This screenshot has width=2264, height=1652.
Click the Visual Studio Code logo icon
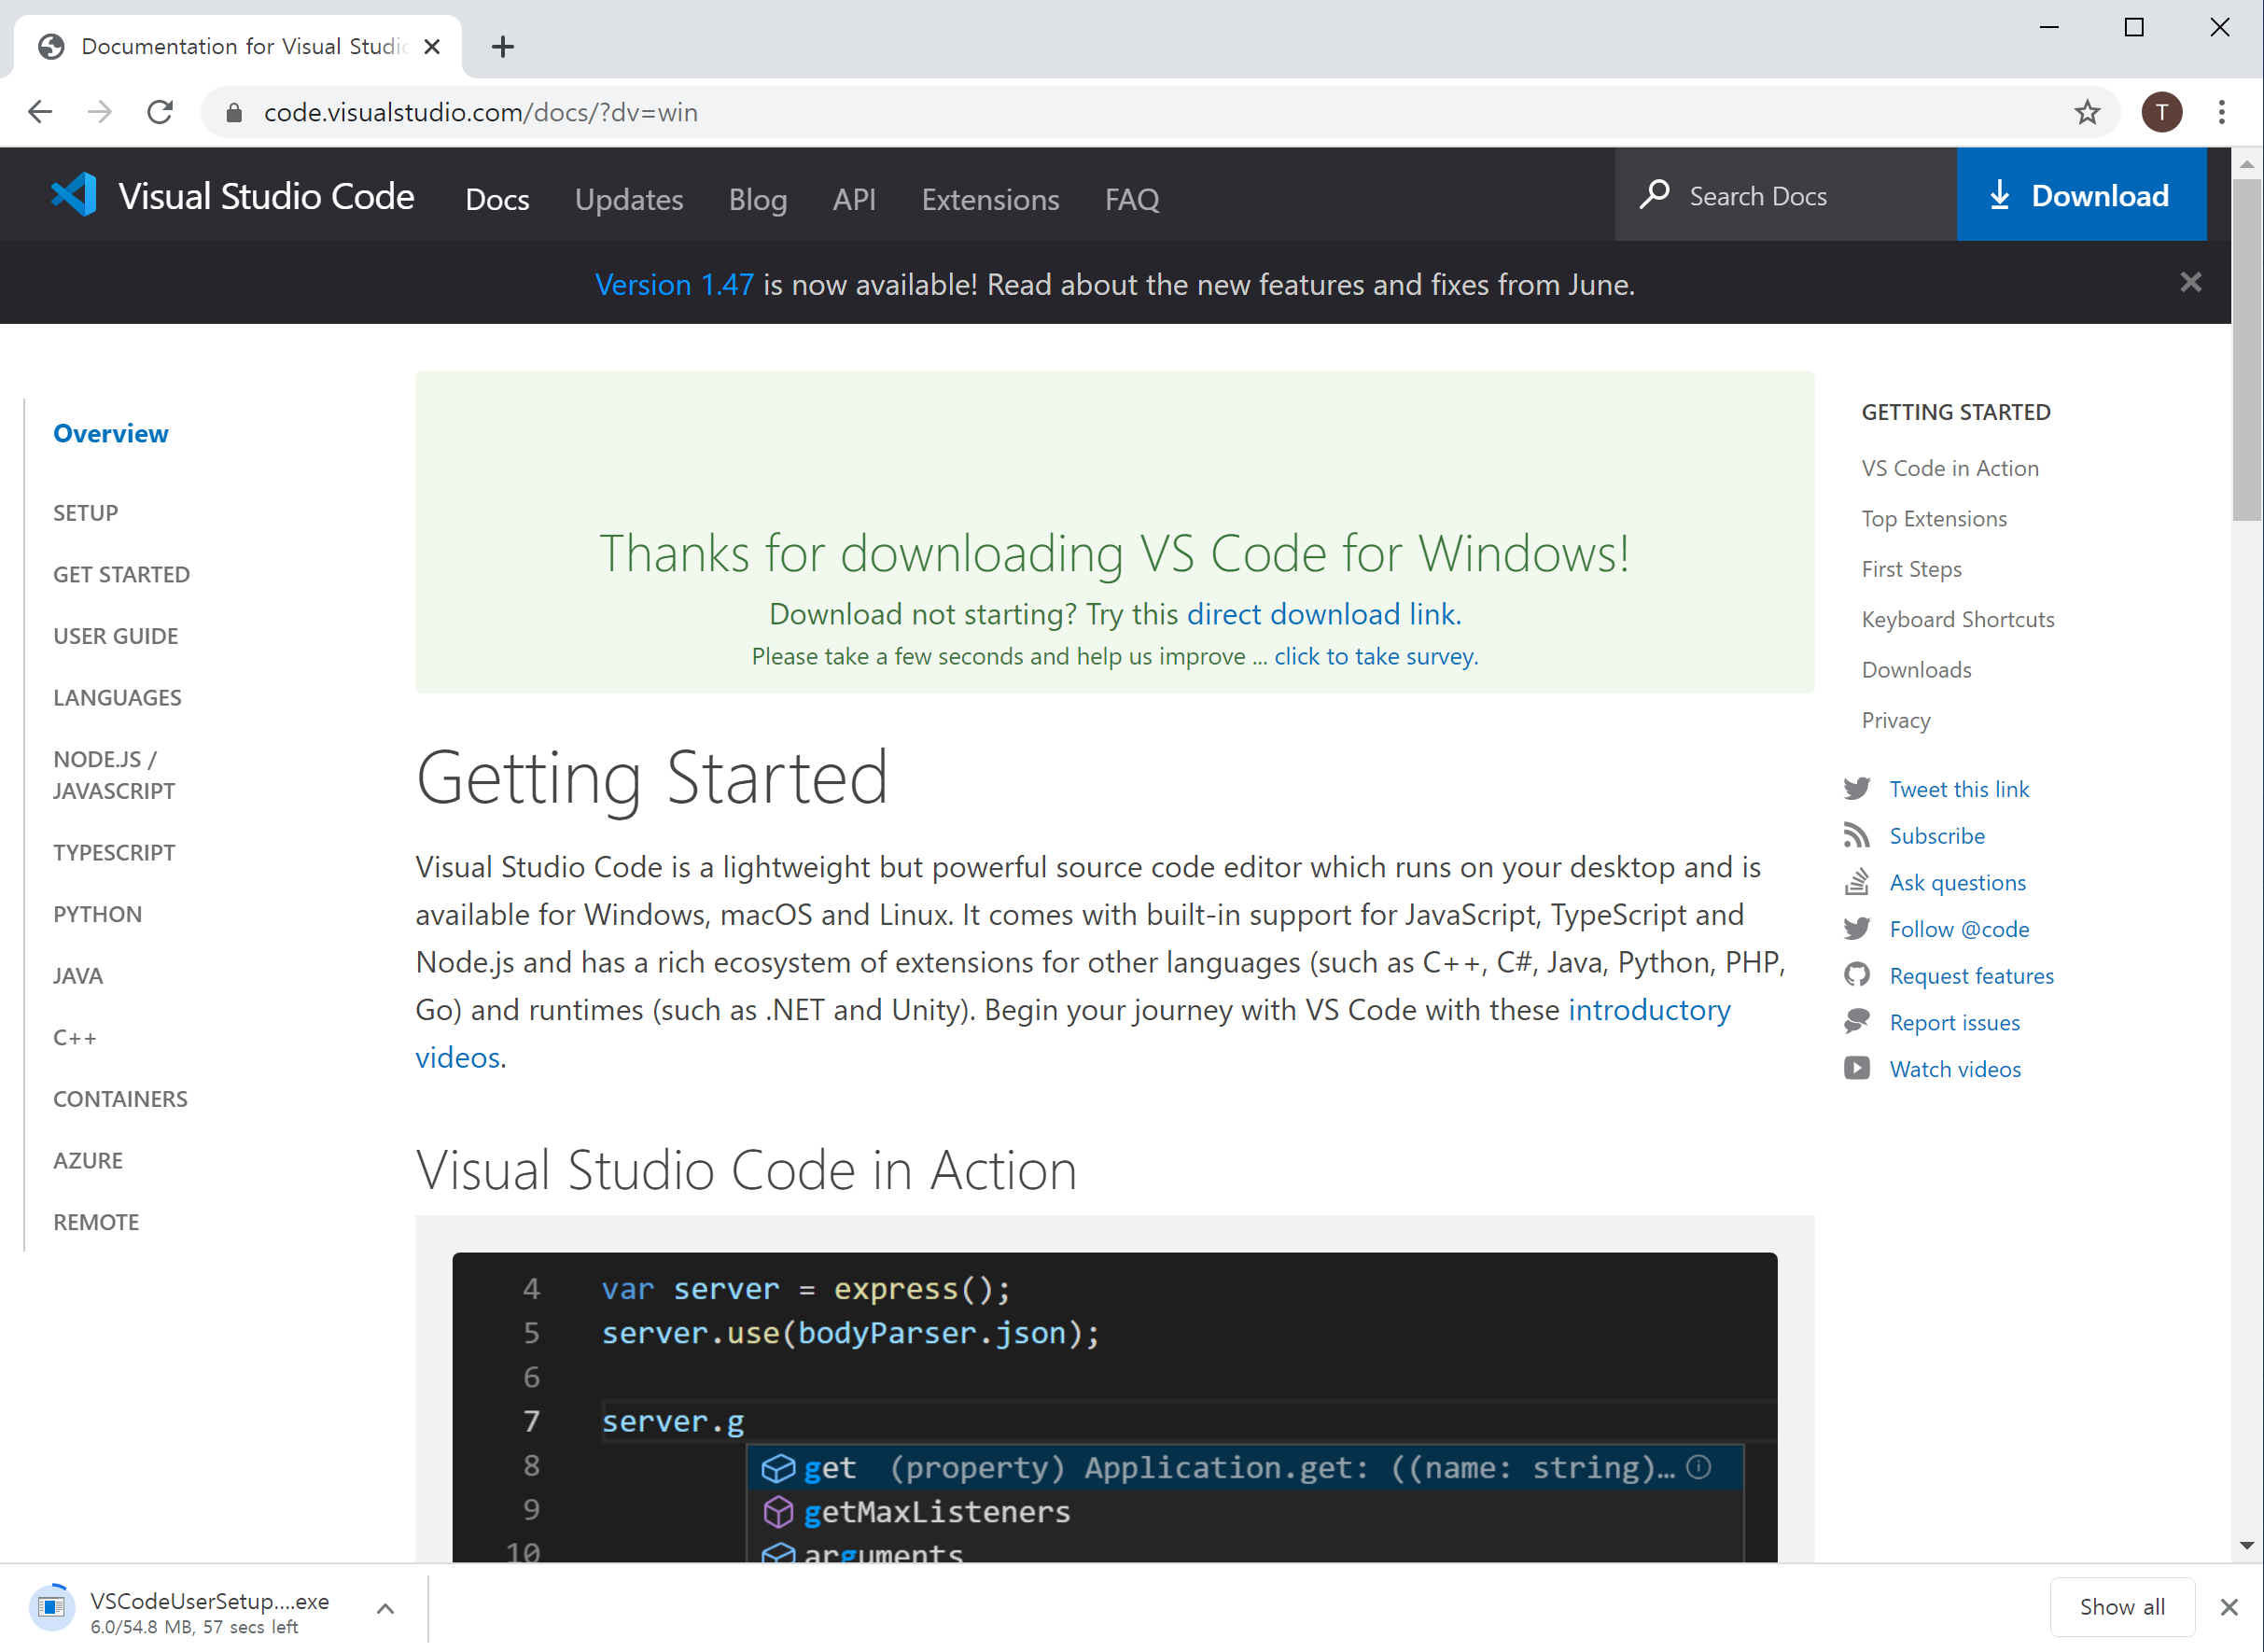74,195
